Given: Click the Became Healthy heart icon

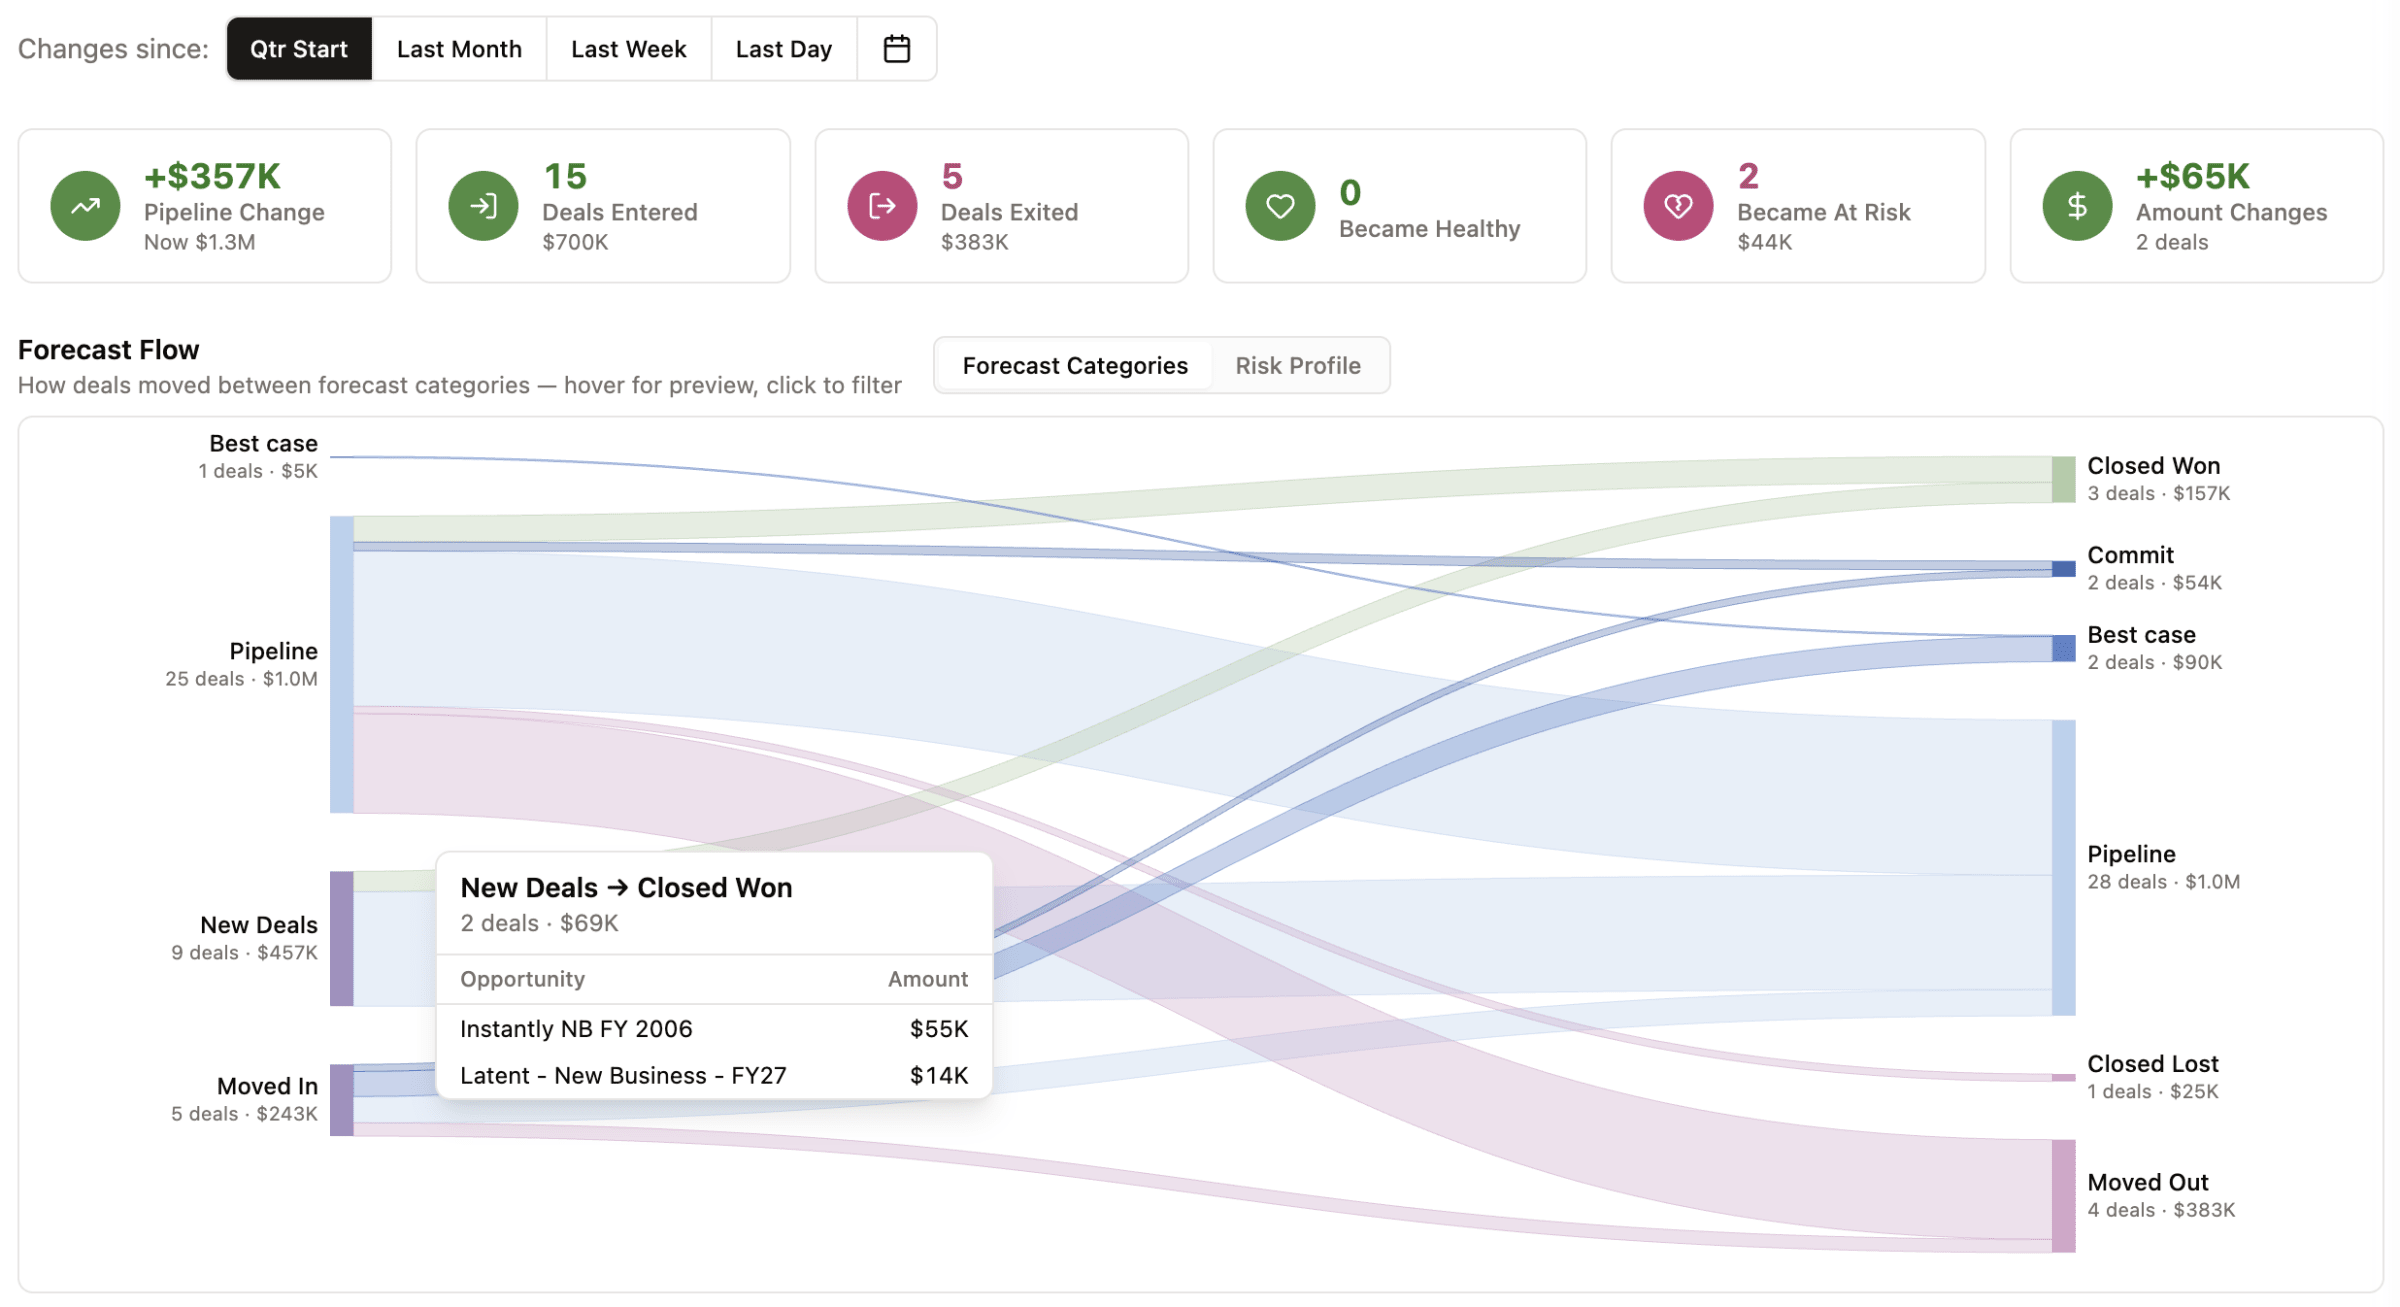Looking at the screenshot, I should click(x=1279, y=206).
